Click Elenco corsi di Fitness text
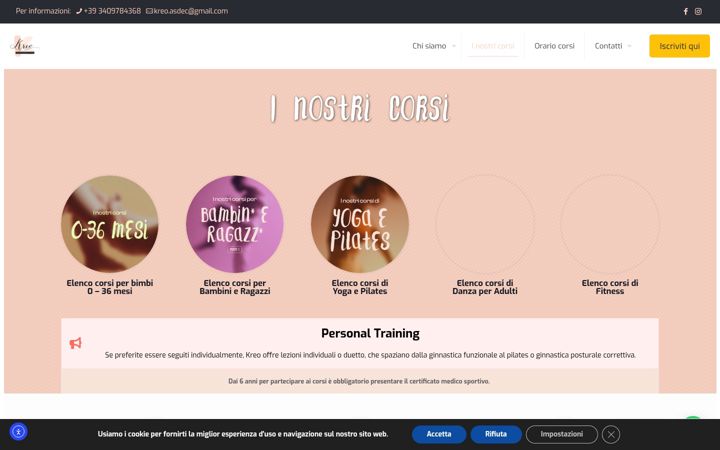Viewport: 720px width, 450px height. (x=610, y=287)
